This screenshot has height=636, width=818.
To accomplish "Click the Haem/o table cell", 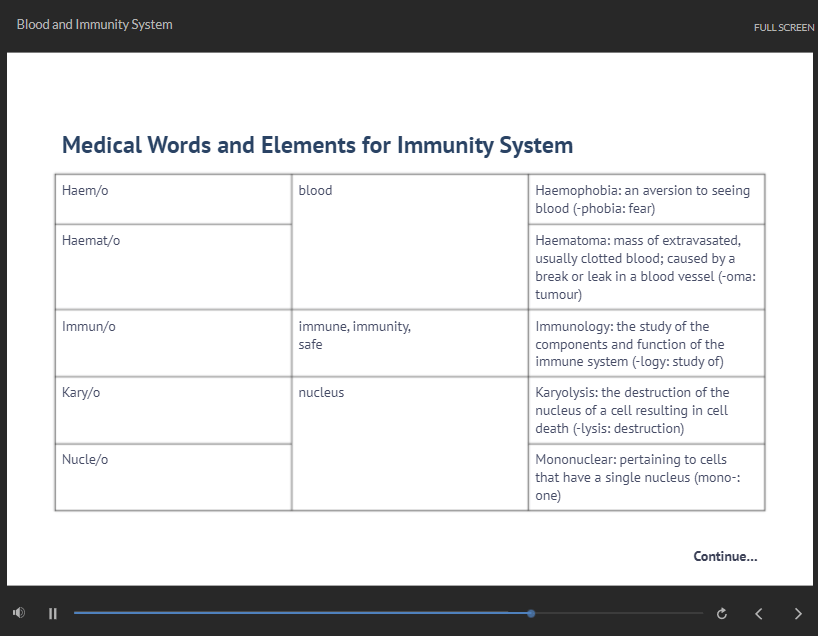I will point(172,199).
